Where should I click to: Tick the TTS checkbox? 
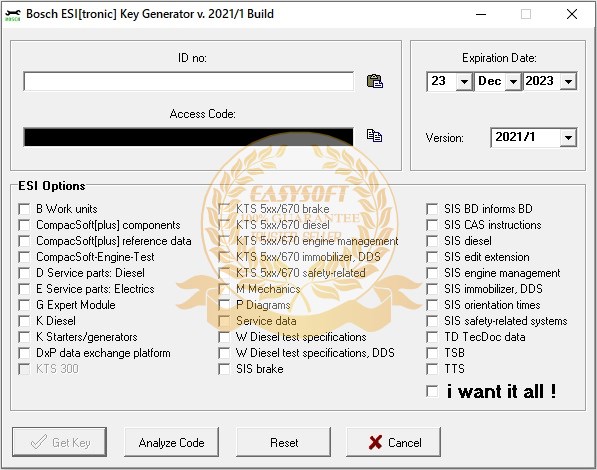coord(432,369)
